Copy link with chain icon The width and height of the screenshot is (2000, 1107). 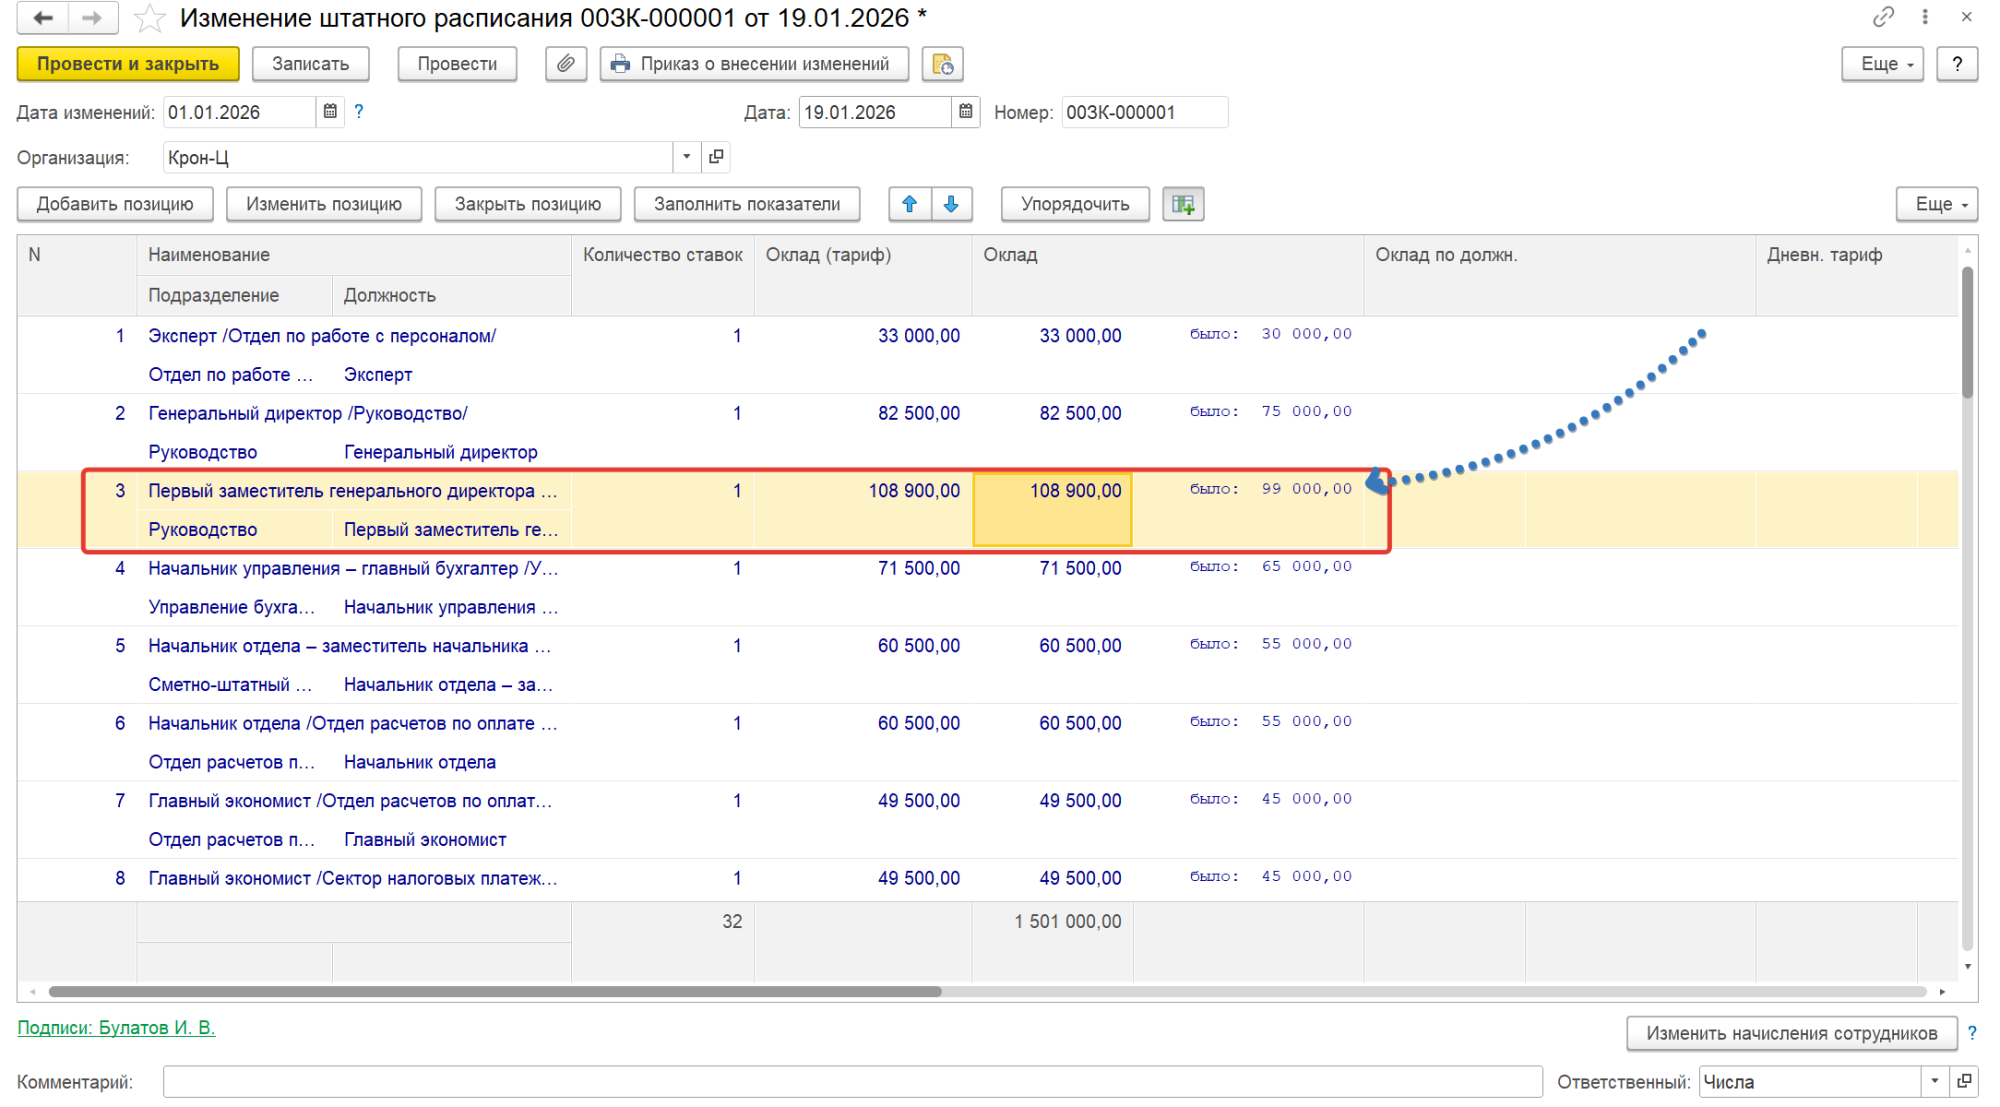point(1883,17)
